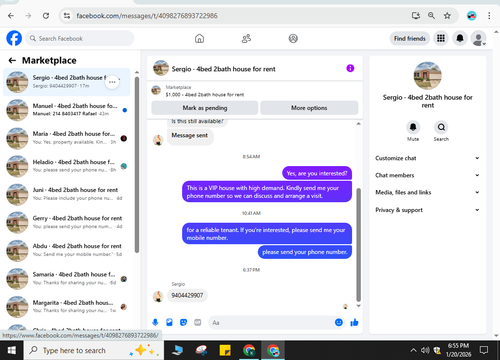
Task: Click the Windows taskbar search box
Action: point(94,350)
